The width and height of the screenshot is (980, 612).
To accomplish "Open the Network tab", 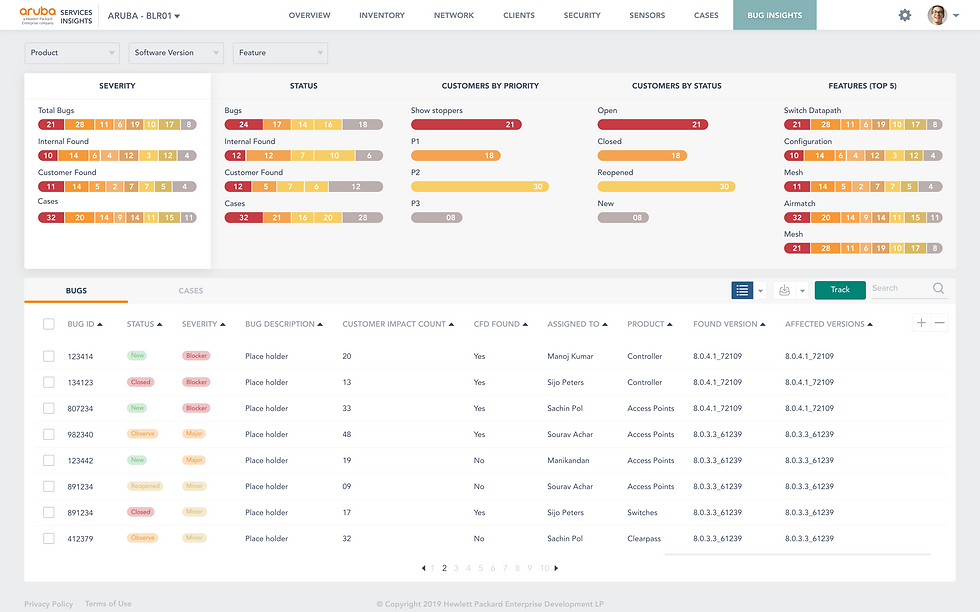I will click(x=454, y=15).
